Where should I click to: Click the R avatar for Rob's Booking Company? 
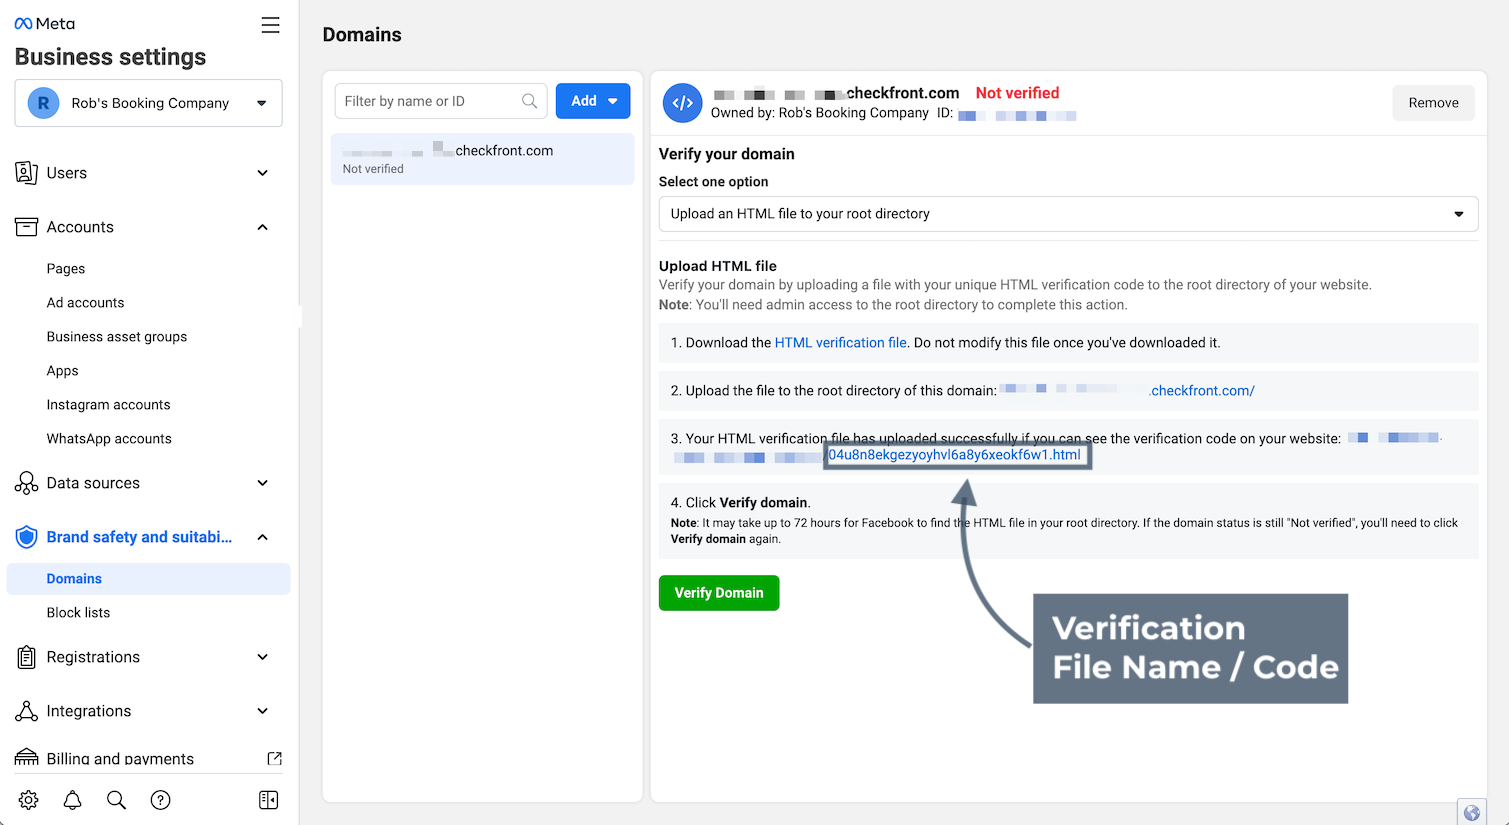coord(43,103)
